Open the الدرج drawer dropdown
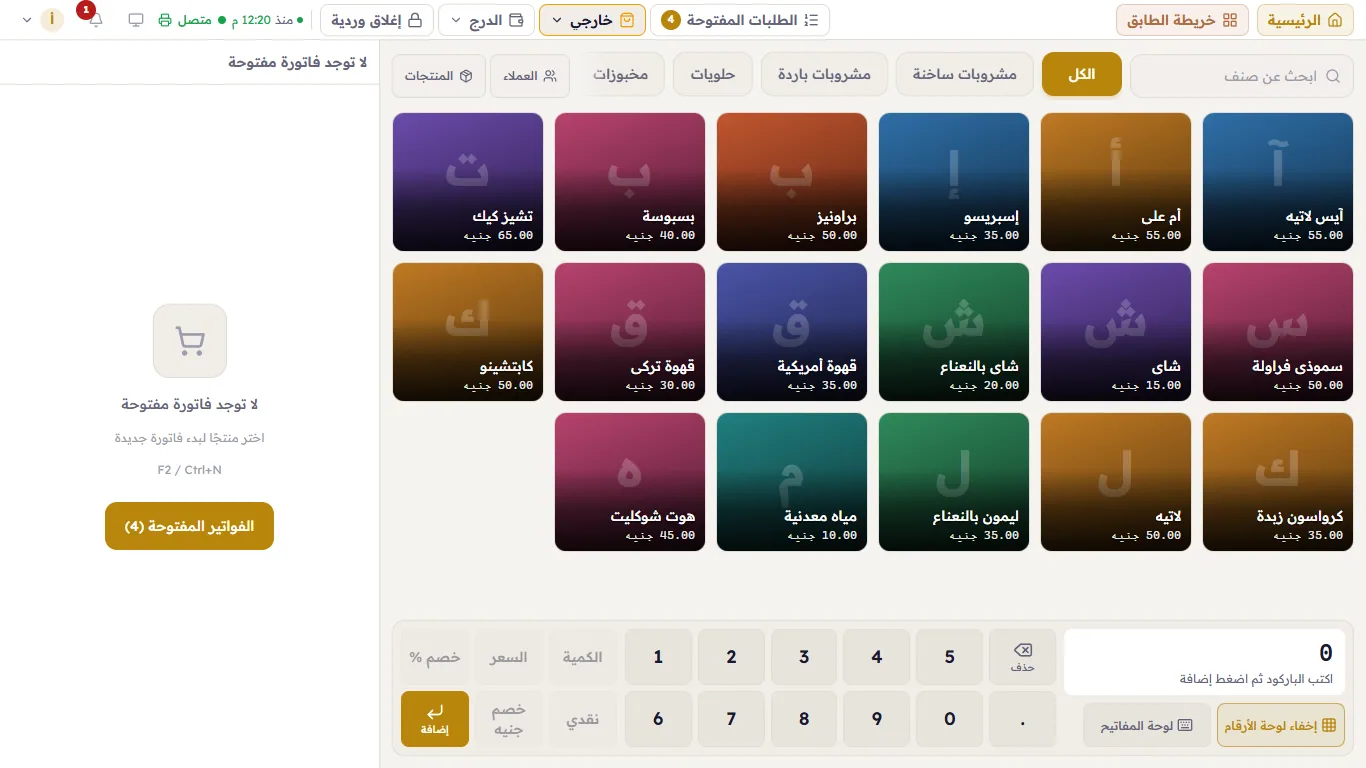 486,20
